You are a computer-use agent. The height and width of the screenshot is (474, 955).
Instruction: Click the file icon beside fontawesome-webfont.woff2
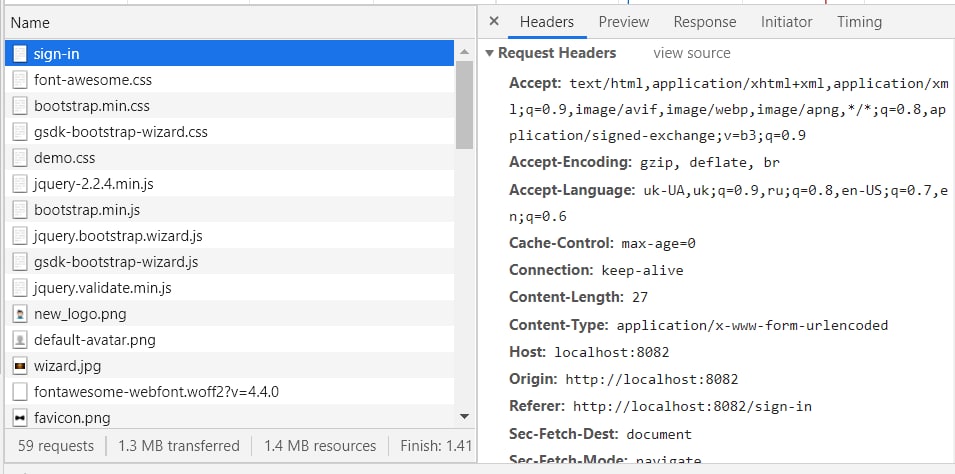[x=20, y=392]
